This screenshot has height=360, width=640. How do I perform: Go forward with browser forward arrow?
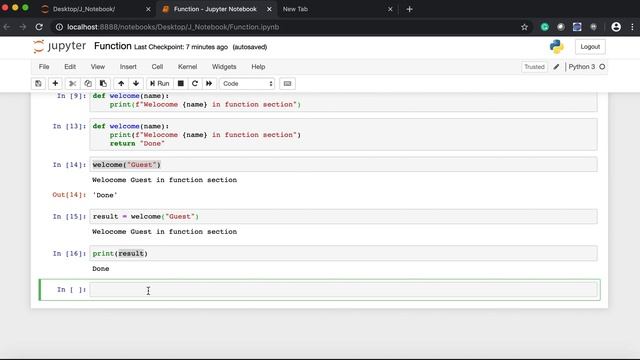(23, 27)
